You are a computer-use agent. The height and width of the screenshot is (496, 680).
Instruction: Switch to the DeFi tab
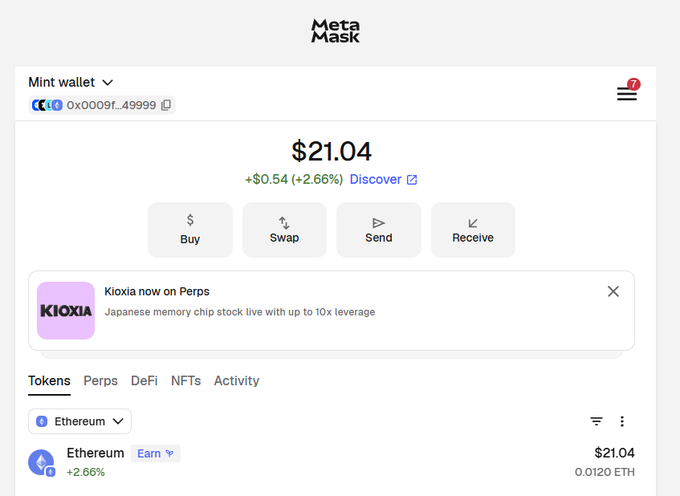coord(144,381)
